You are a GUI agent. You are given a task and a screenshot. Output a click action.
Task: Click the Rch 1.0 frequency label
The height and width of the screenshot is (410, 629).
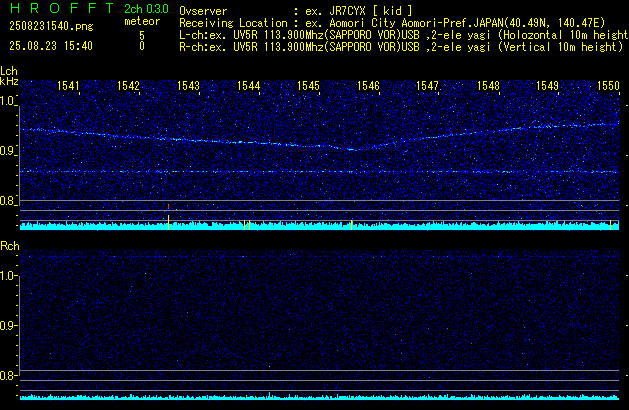coord(7,276)
